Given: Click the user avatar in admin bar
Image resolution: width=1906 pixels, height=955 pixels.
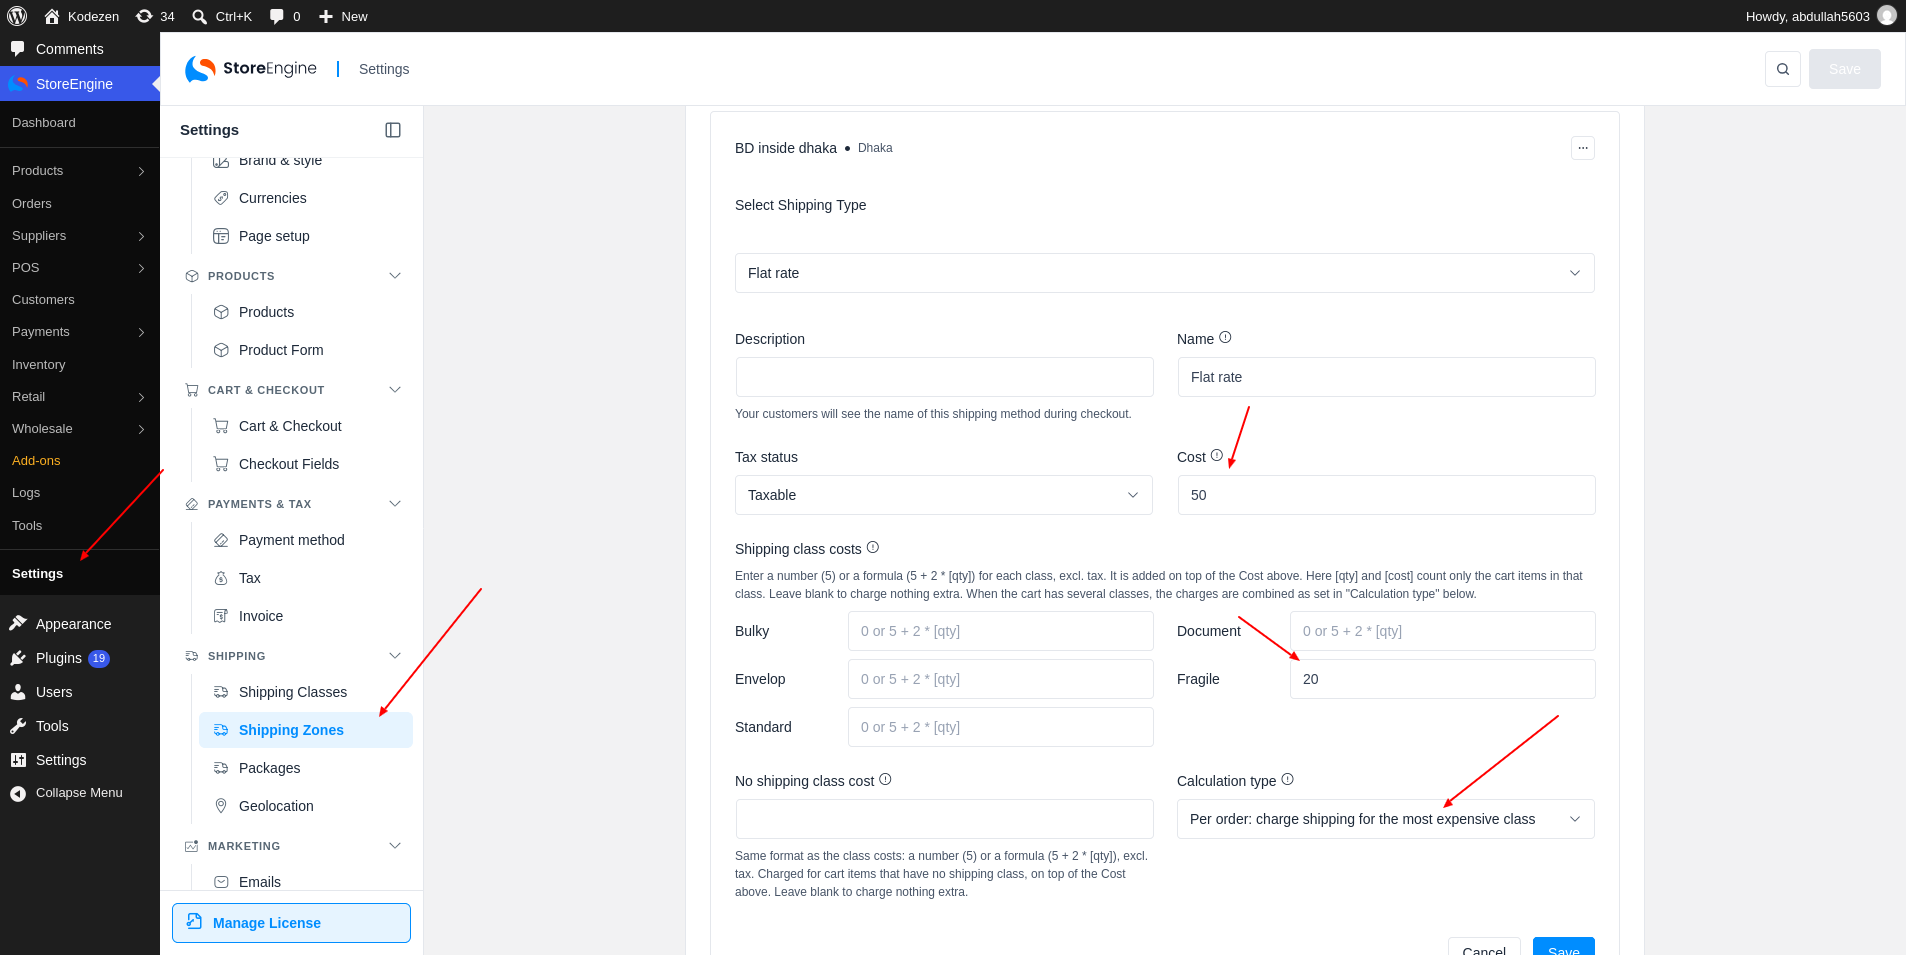Looking at the screenshot, I should [1887, 16].
